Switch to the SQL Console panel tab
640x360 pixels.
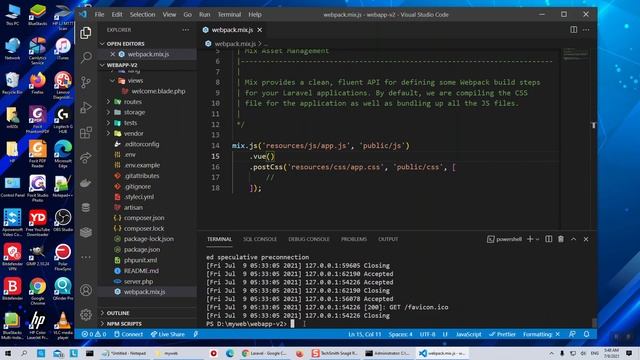tap(260, 239)
